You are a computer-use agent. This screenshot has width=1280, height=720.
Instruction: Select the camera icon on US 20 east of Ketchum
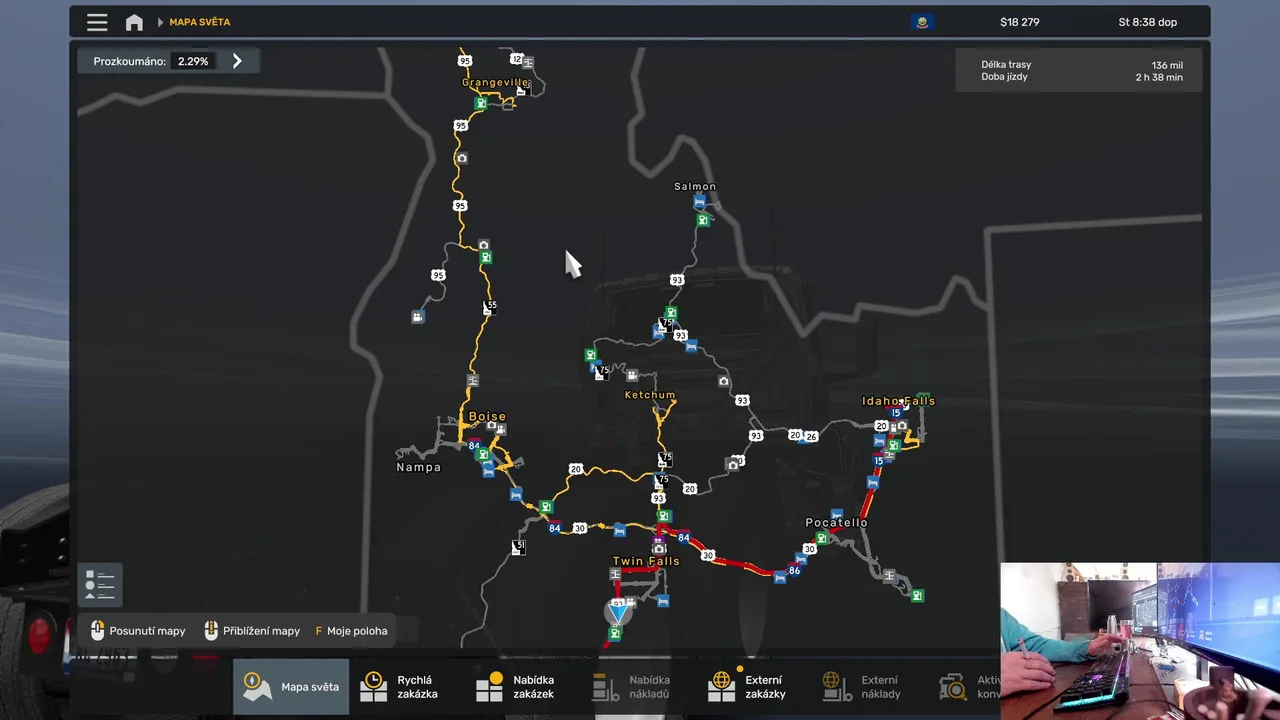(733, 464)
